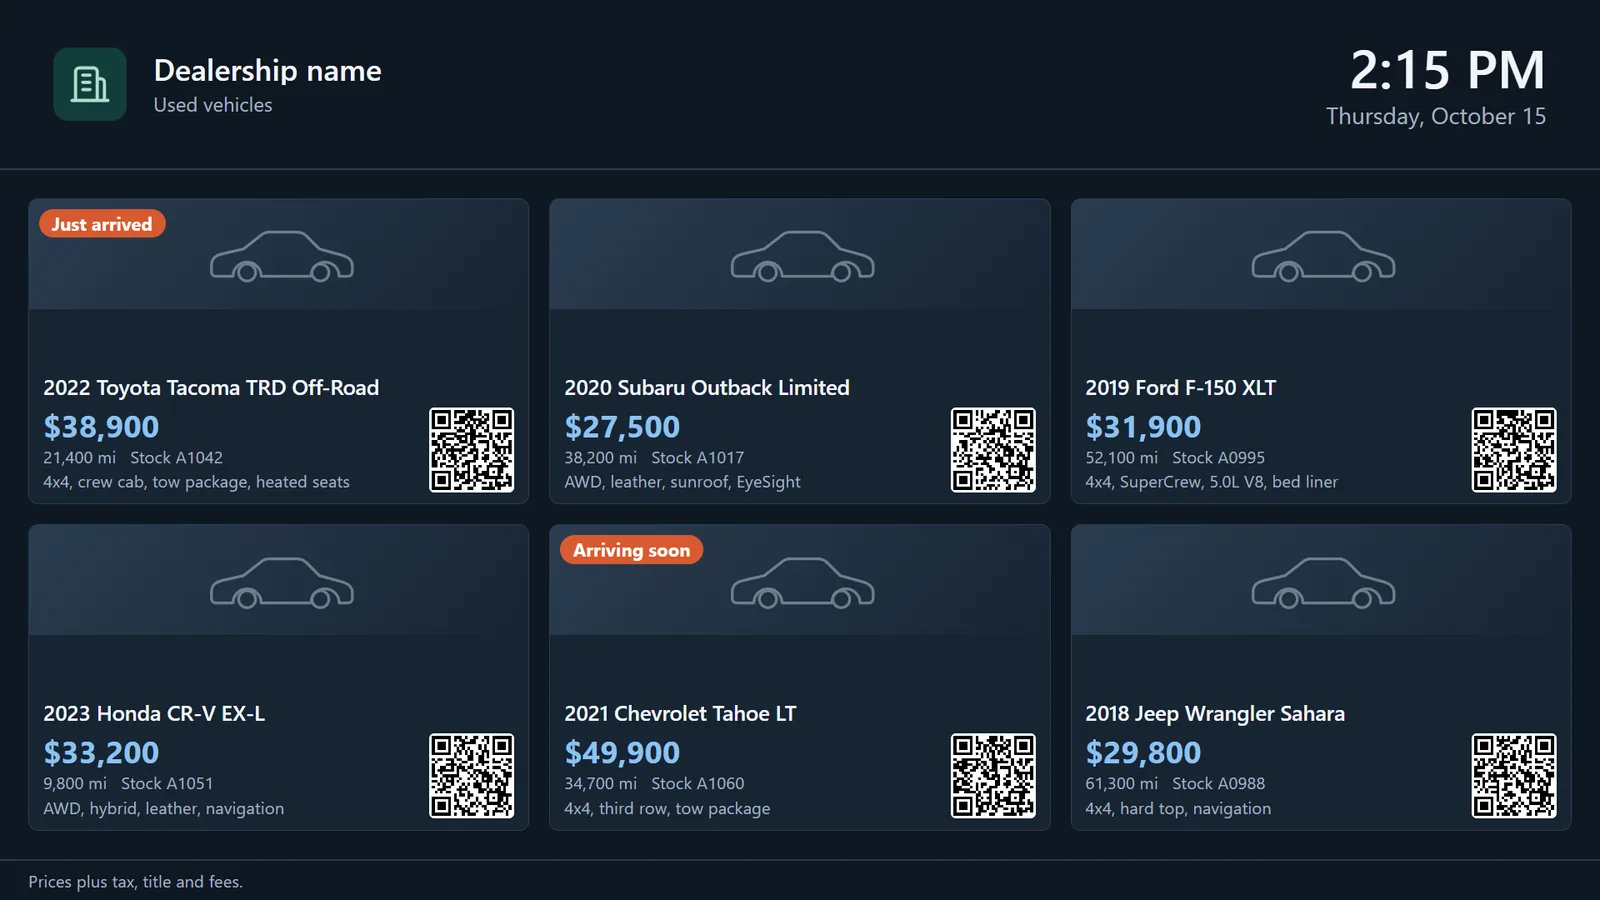Click the Honda CR-V car placeholder image

pyautogui.click(x=279, y=580)
